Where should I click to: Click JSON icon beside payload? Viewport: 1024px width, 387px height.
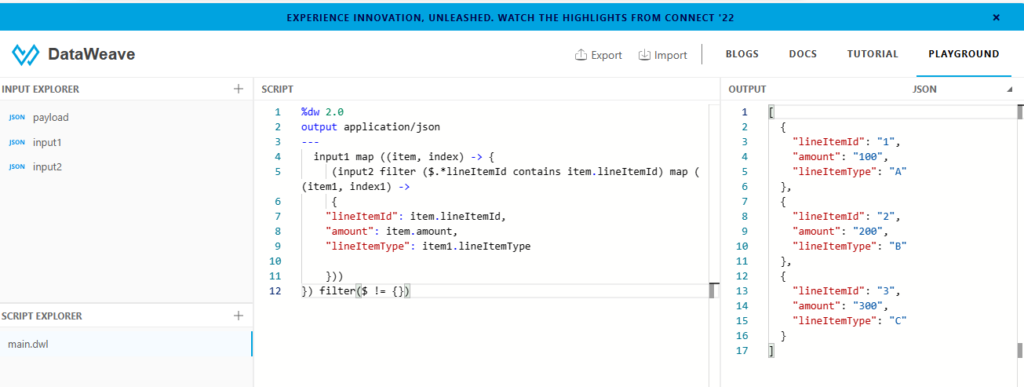point(17,117)
